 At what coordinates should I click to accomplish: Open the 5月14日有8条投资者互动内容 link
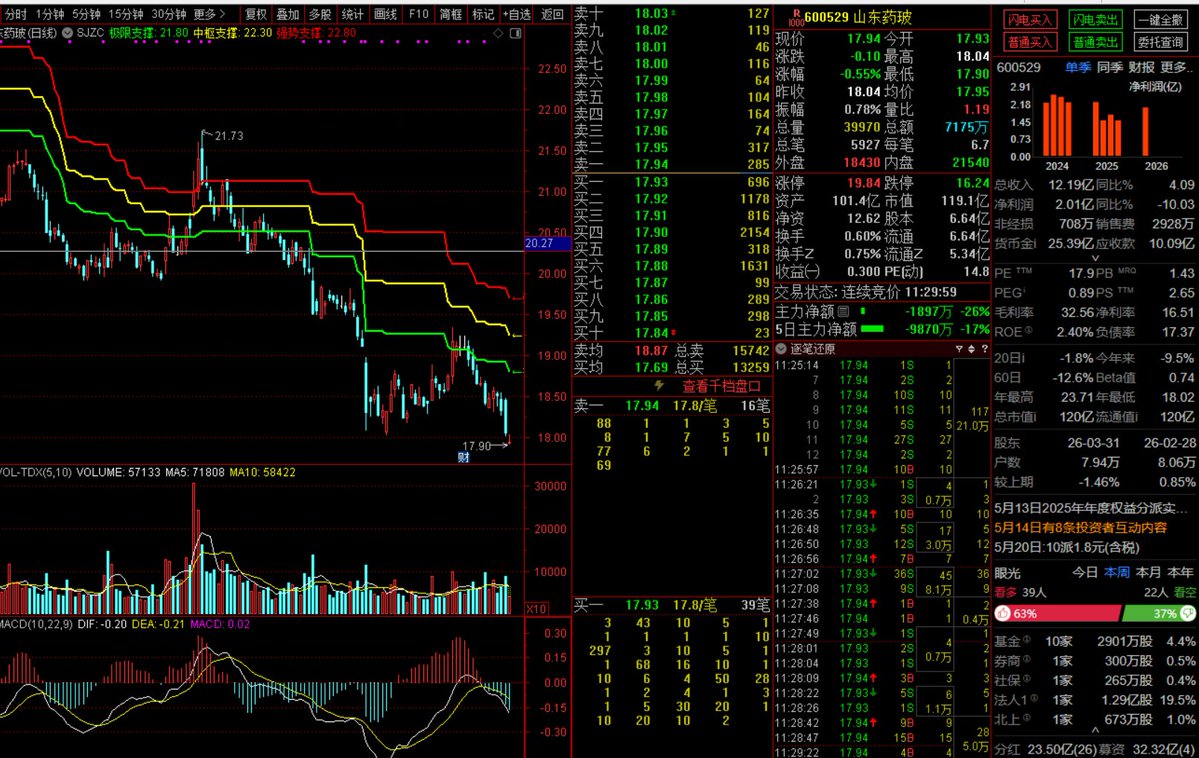click(1080, 528)
